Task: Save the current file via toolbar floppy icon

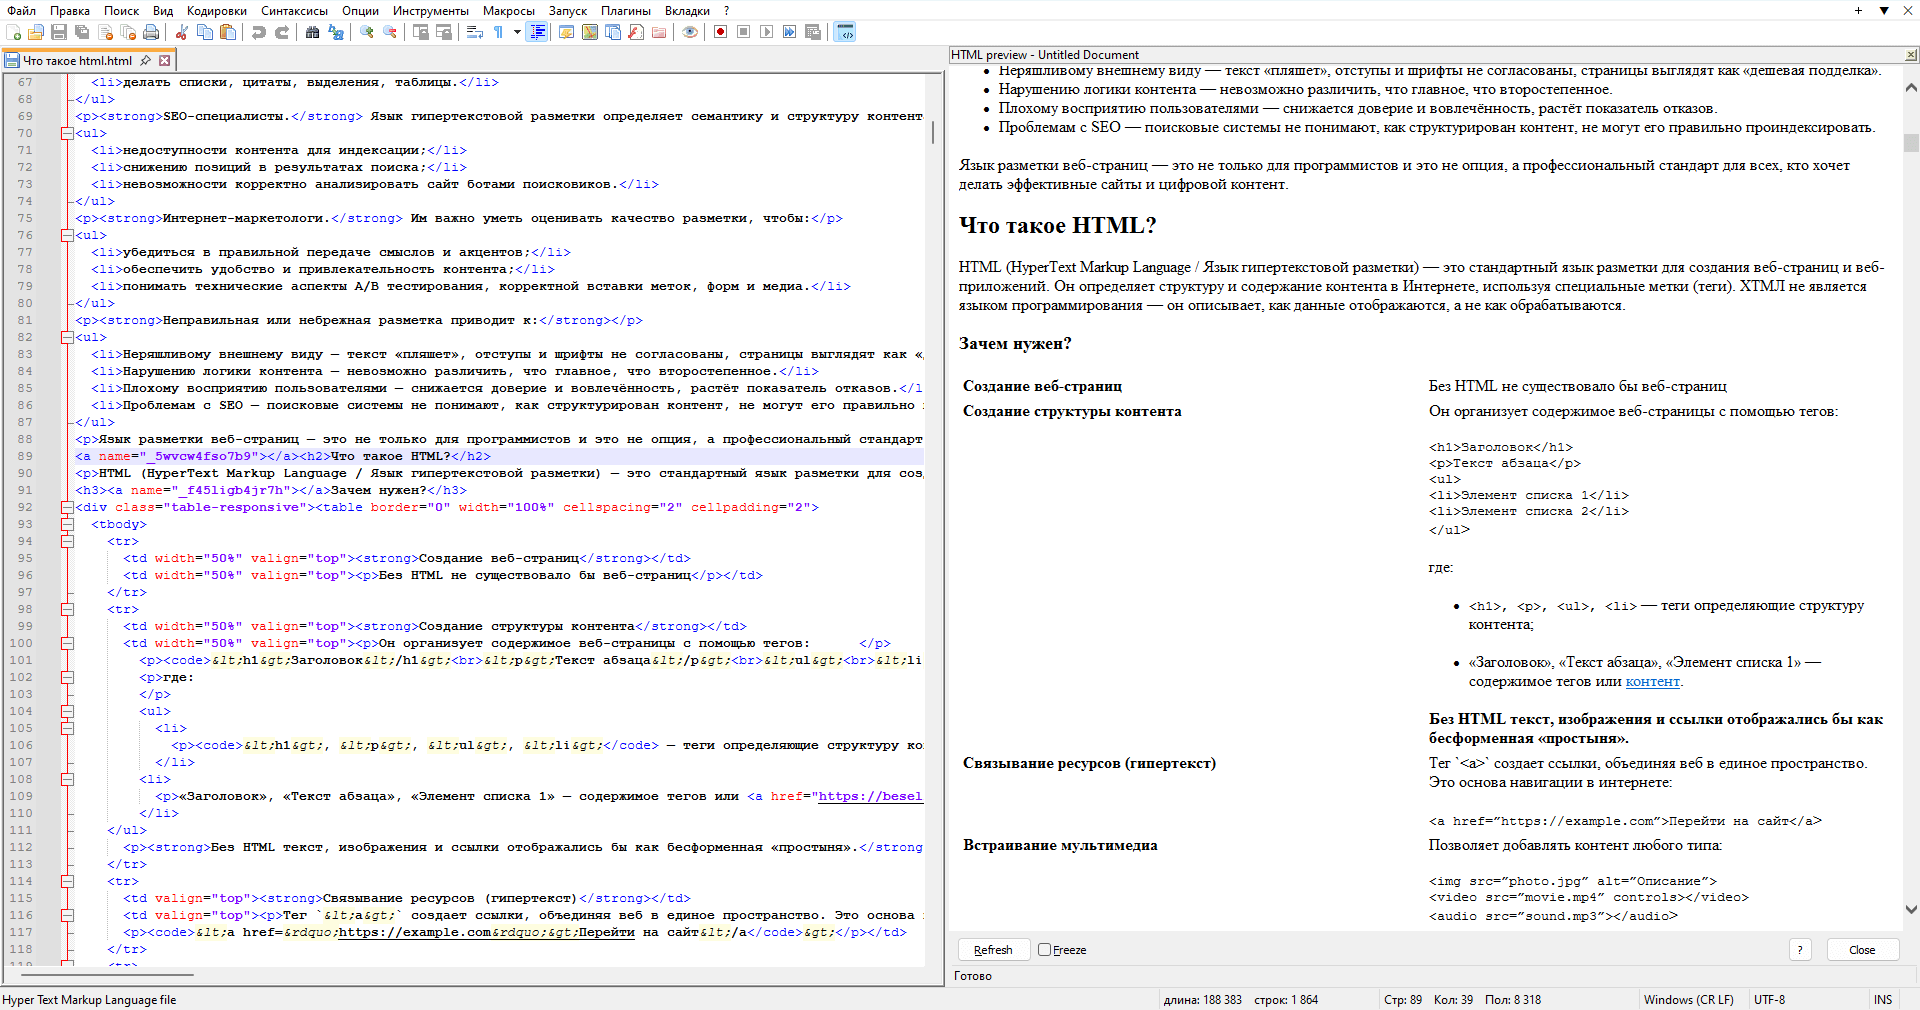Action: pos(59,32)
